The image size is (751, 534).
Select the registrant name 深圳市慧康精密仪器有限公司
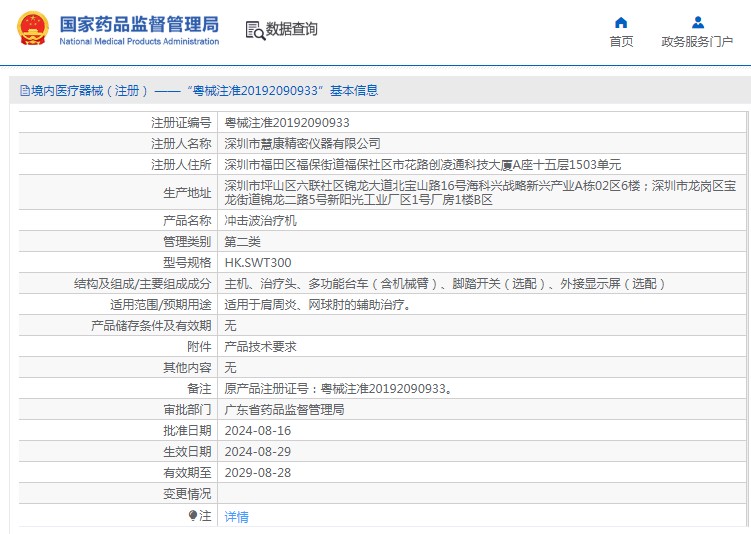(302, 144)
